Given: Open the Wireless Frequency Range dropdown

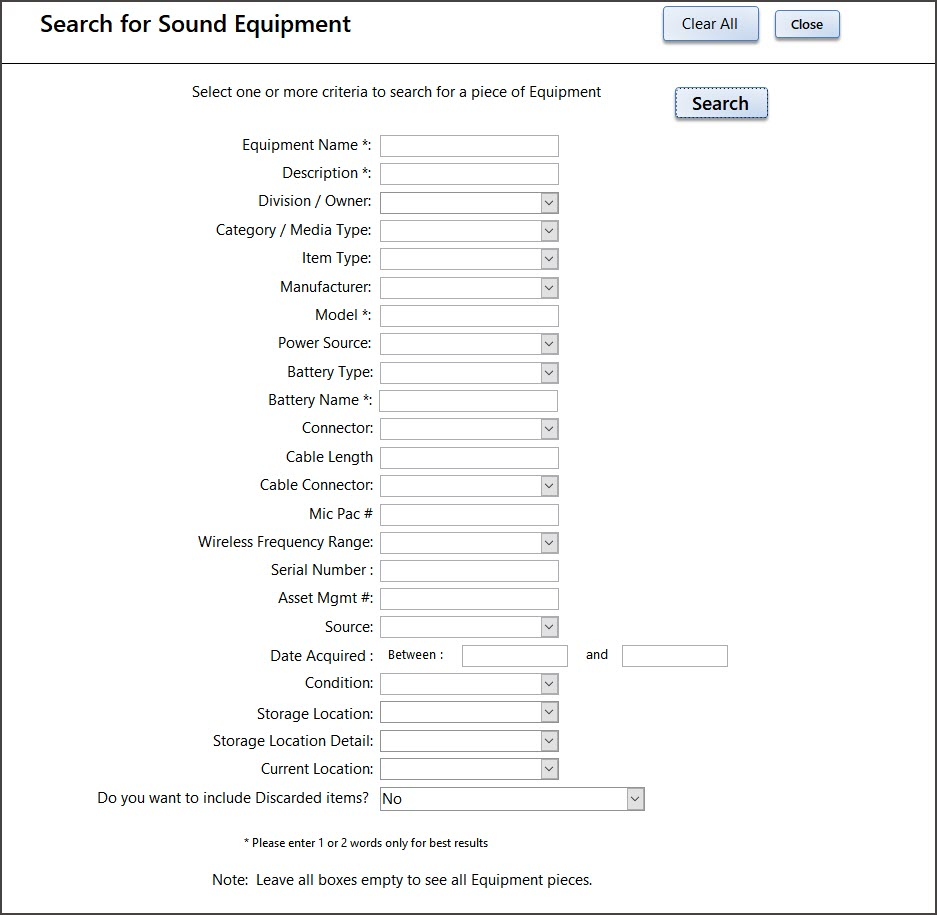Looking at the screenshot, I should pos(549,543).
